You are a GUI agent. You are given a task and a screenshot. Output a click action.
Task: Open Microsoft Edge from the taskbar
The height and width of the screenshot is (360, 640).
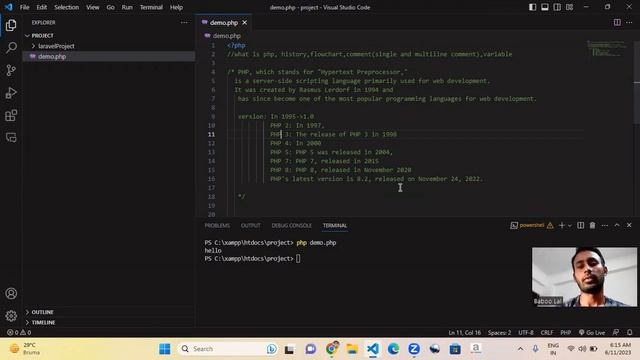pyautogui.click(x=393, y=349)
